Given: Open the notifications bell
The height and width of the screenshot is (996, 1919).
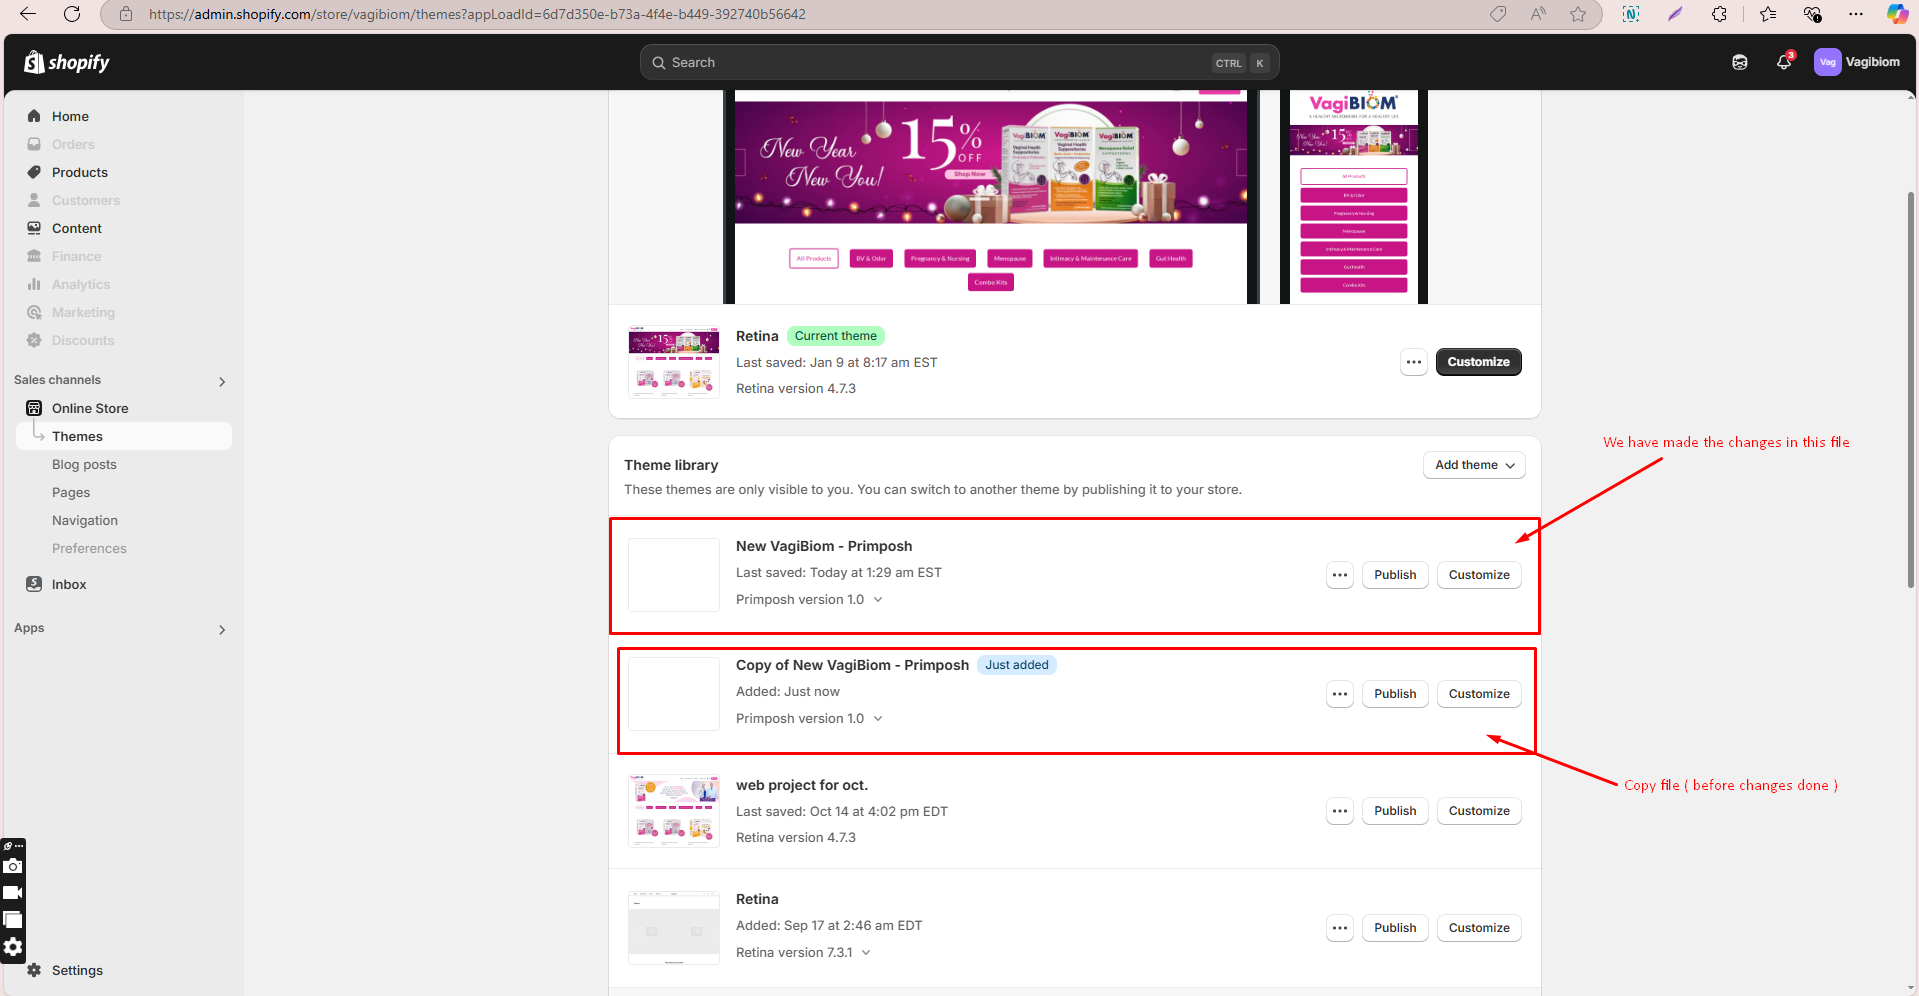Looking at the screenshot, I should [x=1784, y=62].
